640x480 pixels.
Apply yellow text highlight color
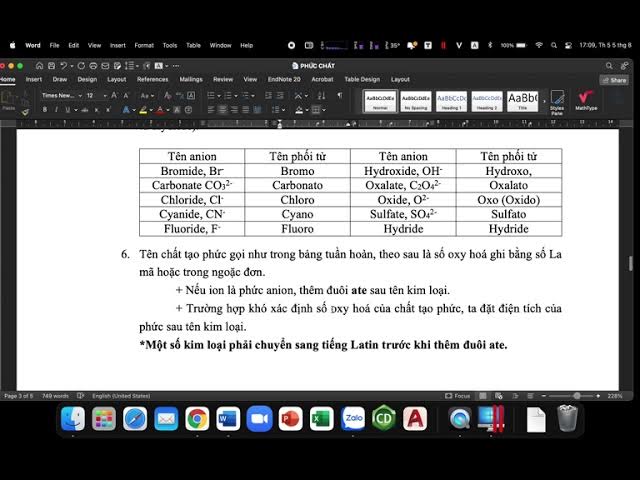143,110
